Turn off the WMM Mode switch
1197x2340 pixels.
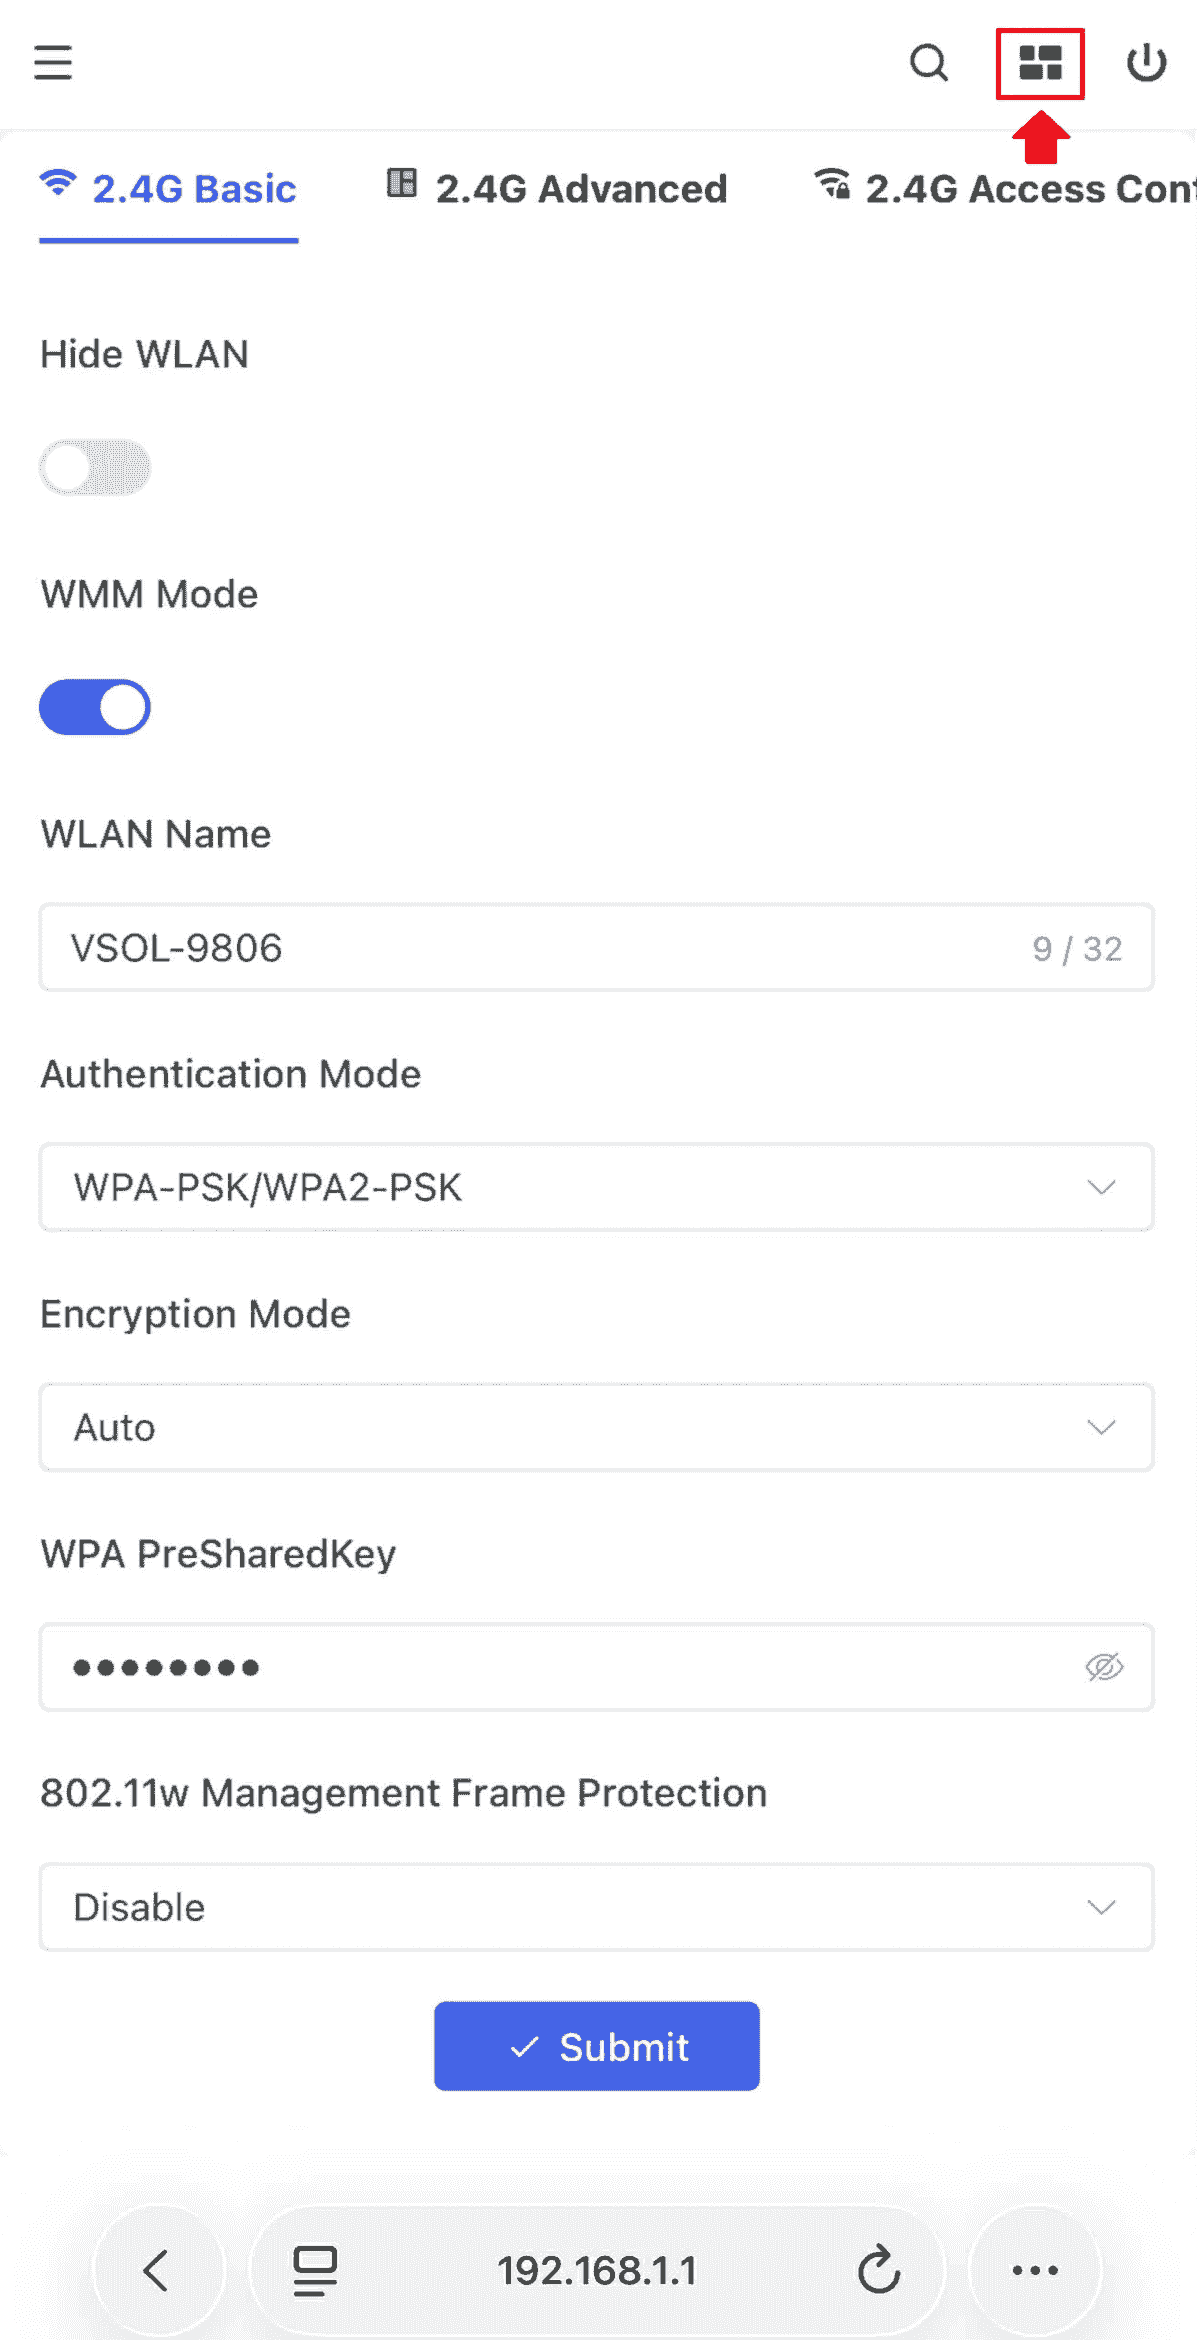click(x=95, y=707)
